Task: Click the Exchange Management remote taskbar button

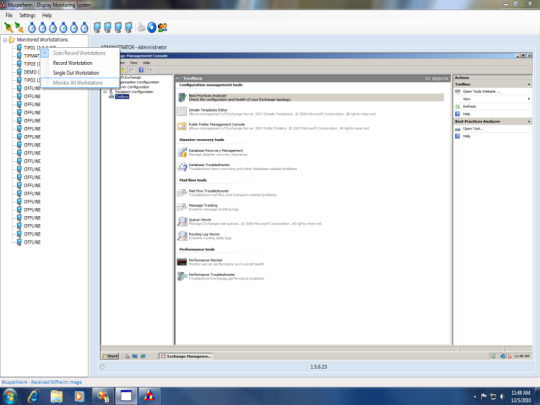Action: (185, 356)
